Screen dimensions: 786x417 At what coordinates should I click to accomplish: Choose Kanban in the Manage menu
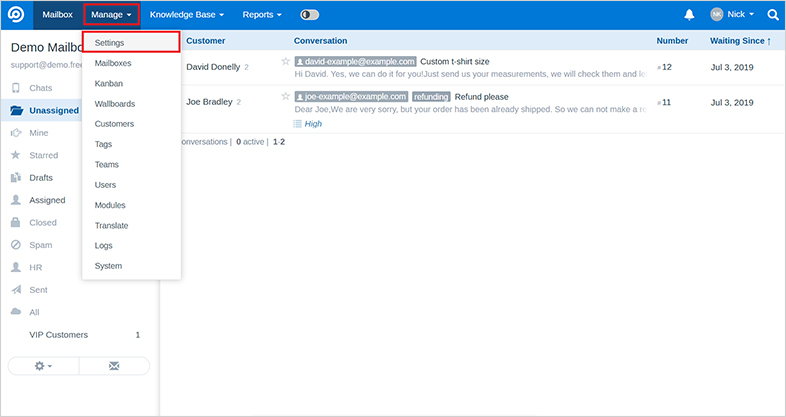click(110, 83)
